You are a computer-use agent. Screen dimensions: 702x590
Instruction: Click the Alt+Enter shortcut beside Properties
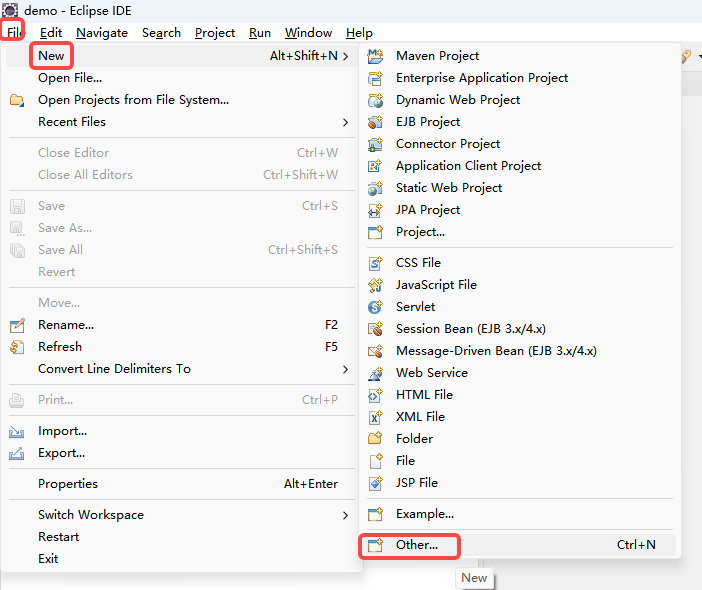(311, 484)
